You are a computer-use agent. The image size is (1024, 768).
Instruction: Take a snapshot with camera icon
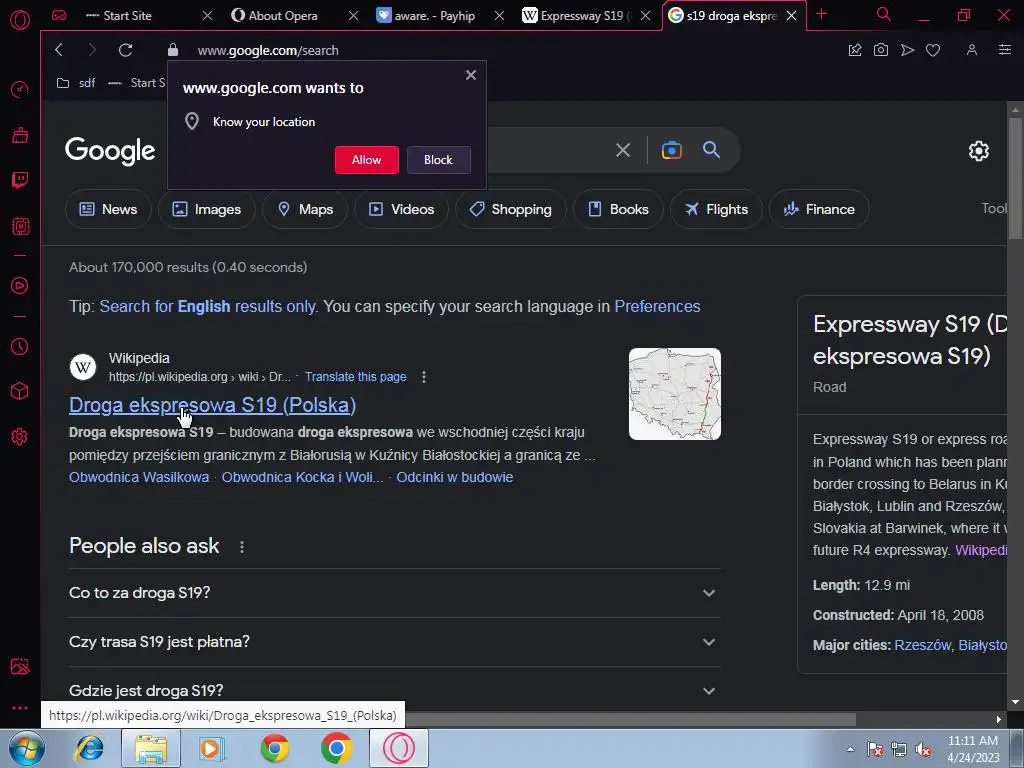(880, 50)
